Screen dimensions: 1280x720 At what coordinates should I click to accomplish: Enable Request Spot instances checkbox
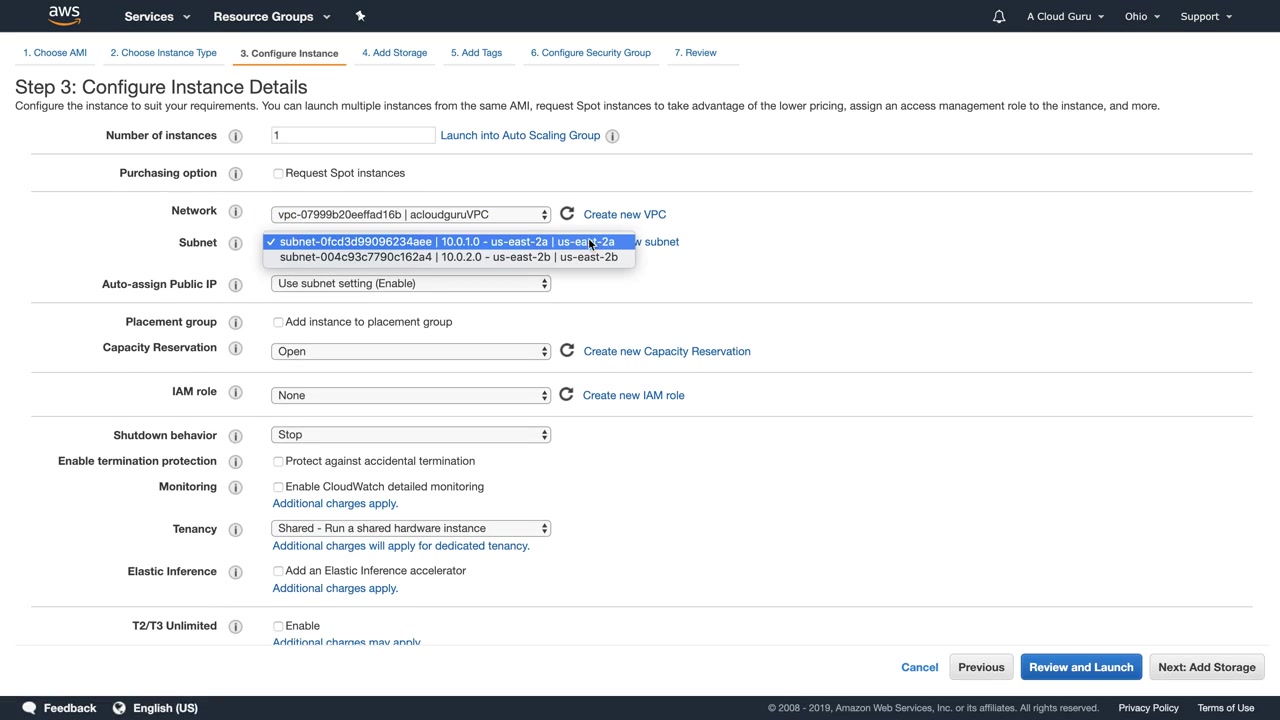pos(278,173)
